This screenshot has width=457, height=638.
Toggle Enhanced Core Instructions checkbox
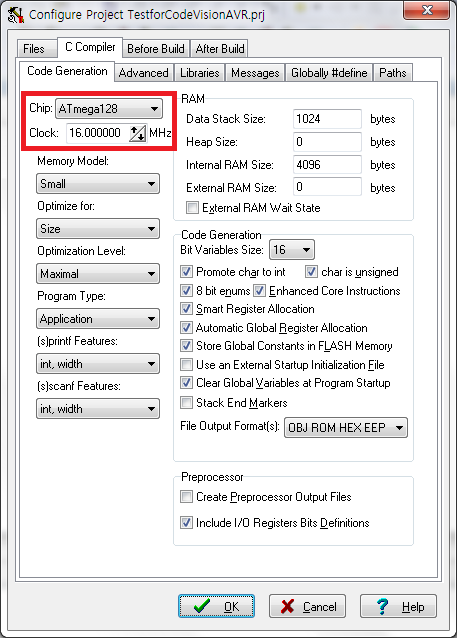pyautogui.click(x=259, y=291)
